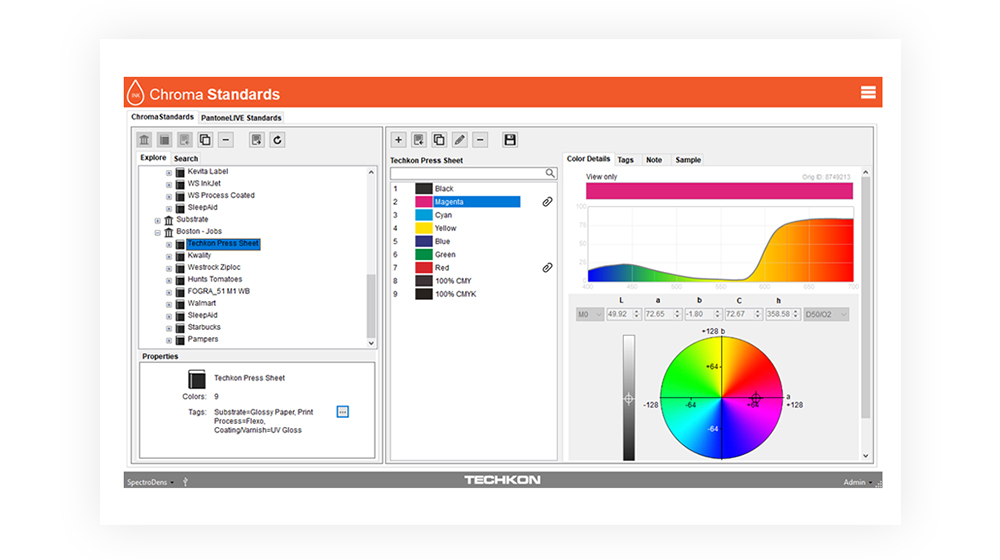Viewport: 1000px width, 560px height.
Task: Select the Cyan color swatch row
Action: coord(443,215)
